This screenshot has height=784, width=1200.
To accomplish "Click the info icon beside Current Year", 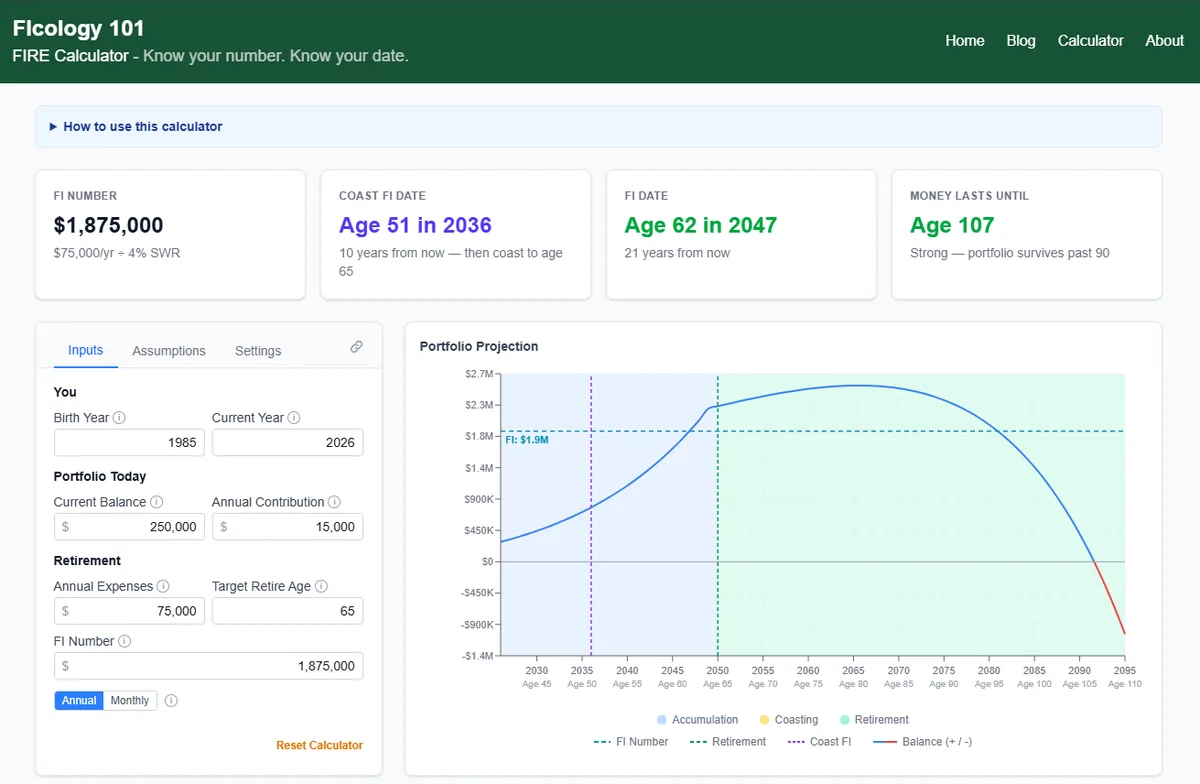I will pos(294,418).
